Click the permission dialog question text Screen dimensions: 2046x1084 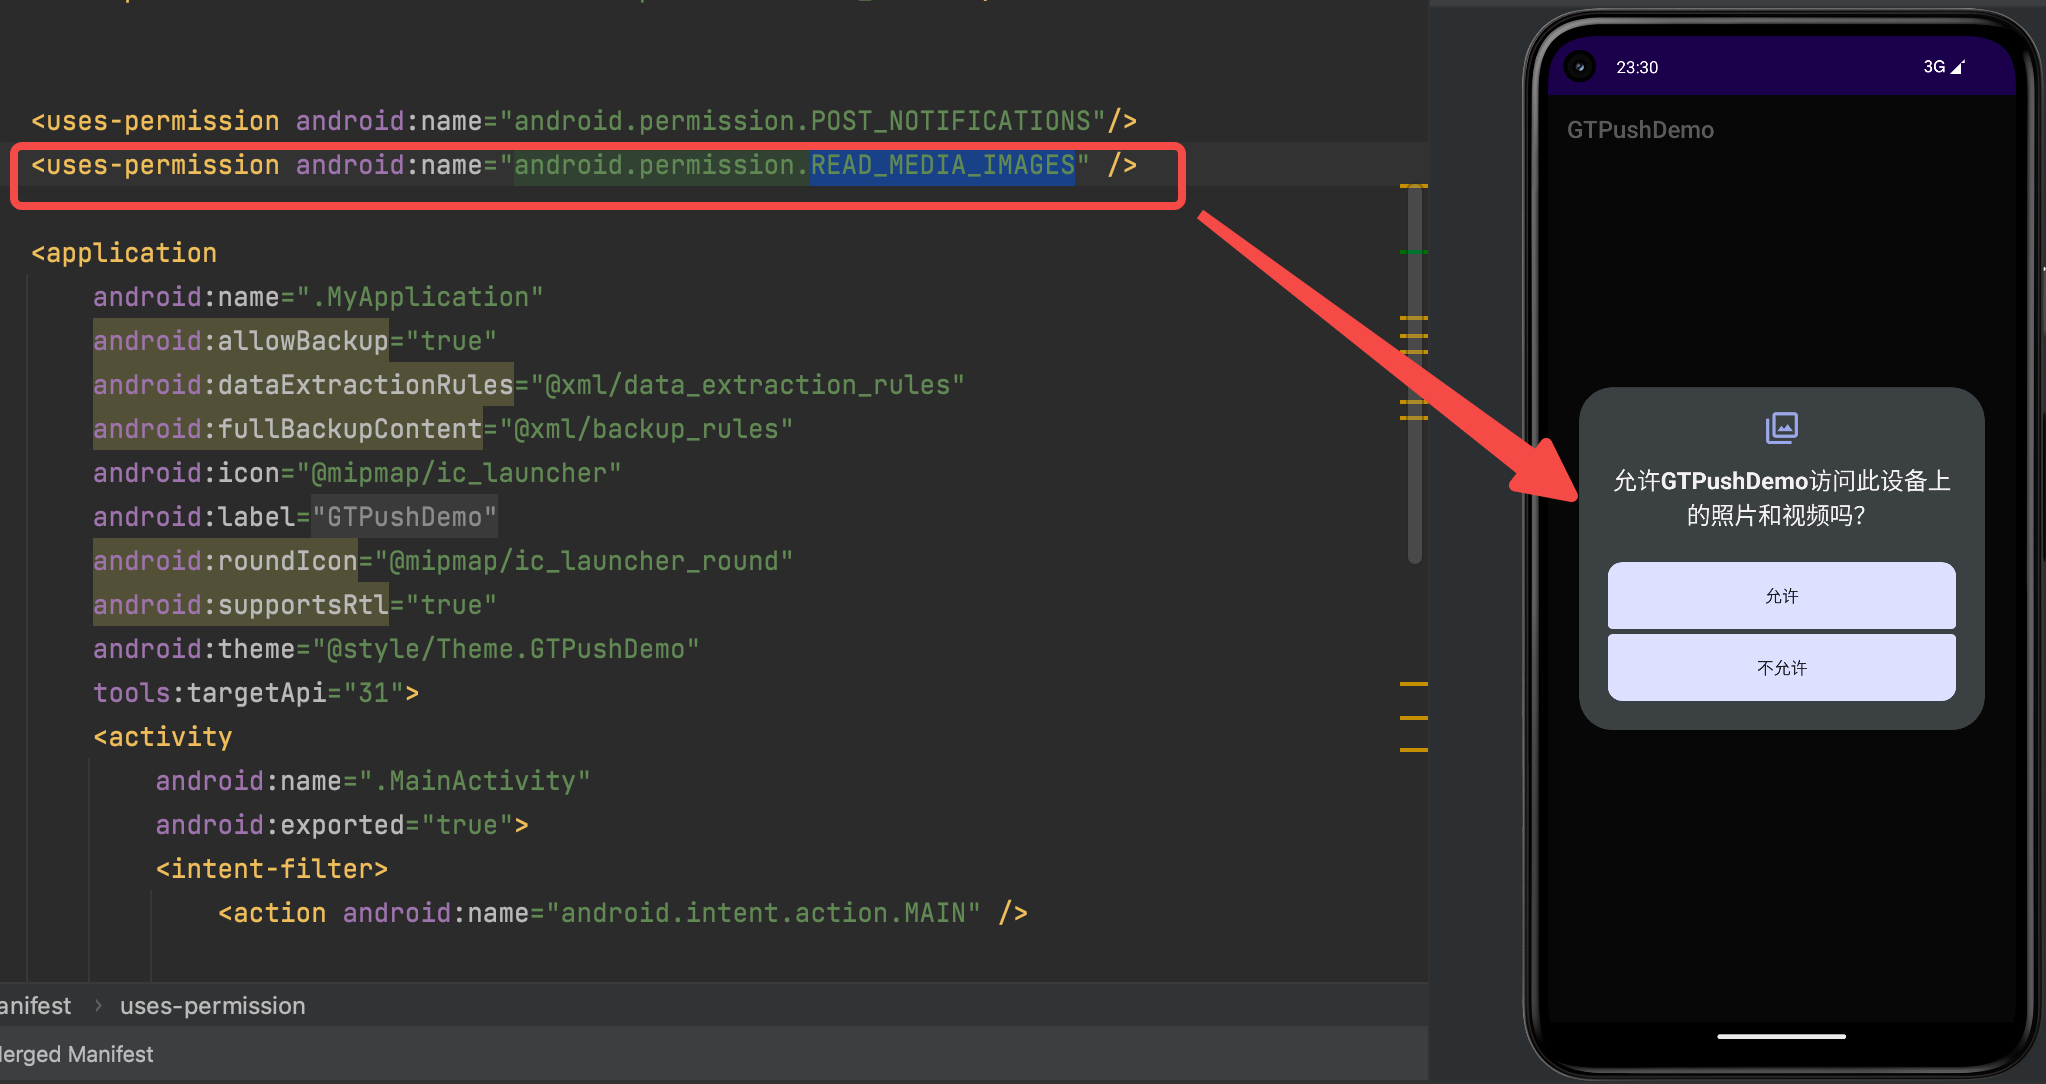(x=1781, y=498)
